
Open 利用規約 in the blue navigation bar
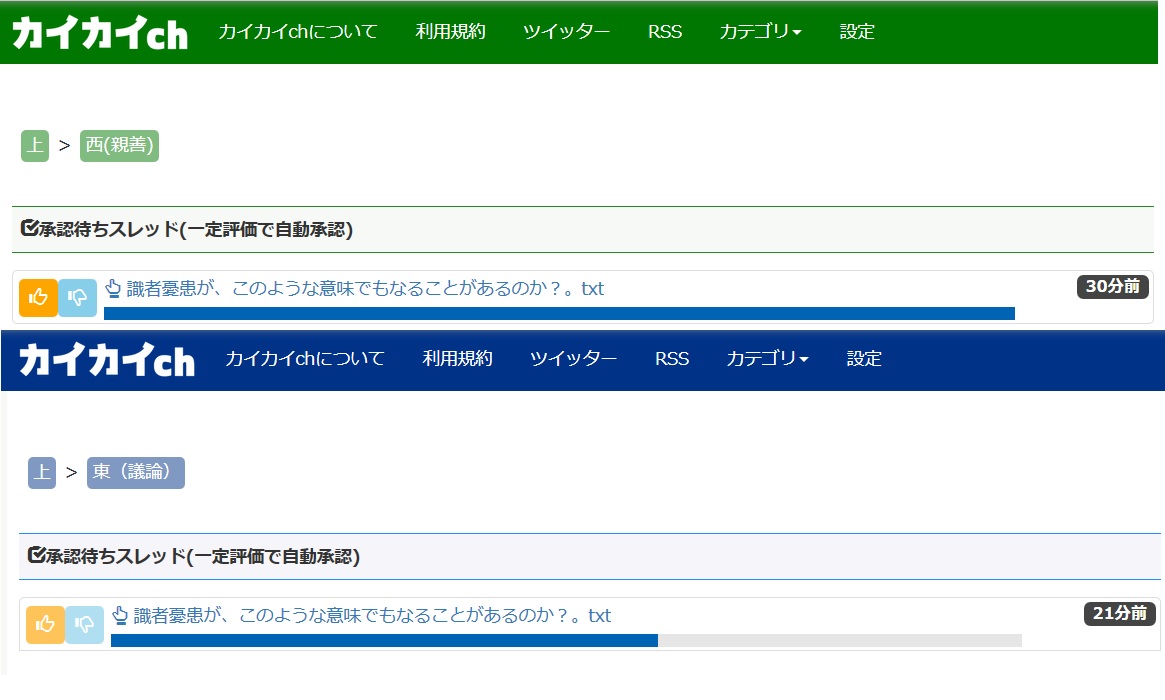pyautogui.click(x=457, y=358)
